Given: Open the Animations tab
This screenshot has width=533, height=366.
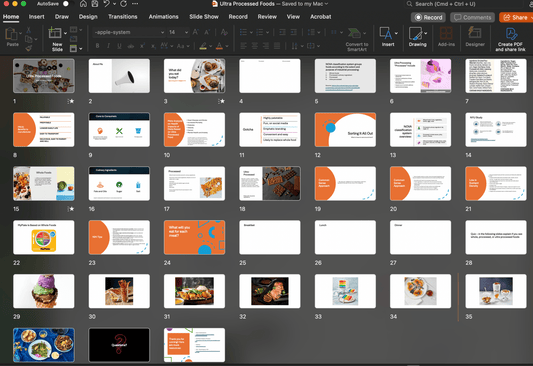Looking at the screenshot, I should [x=164, y=17].
